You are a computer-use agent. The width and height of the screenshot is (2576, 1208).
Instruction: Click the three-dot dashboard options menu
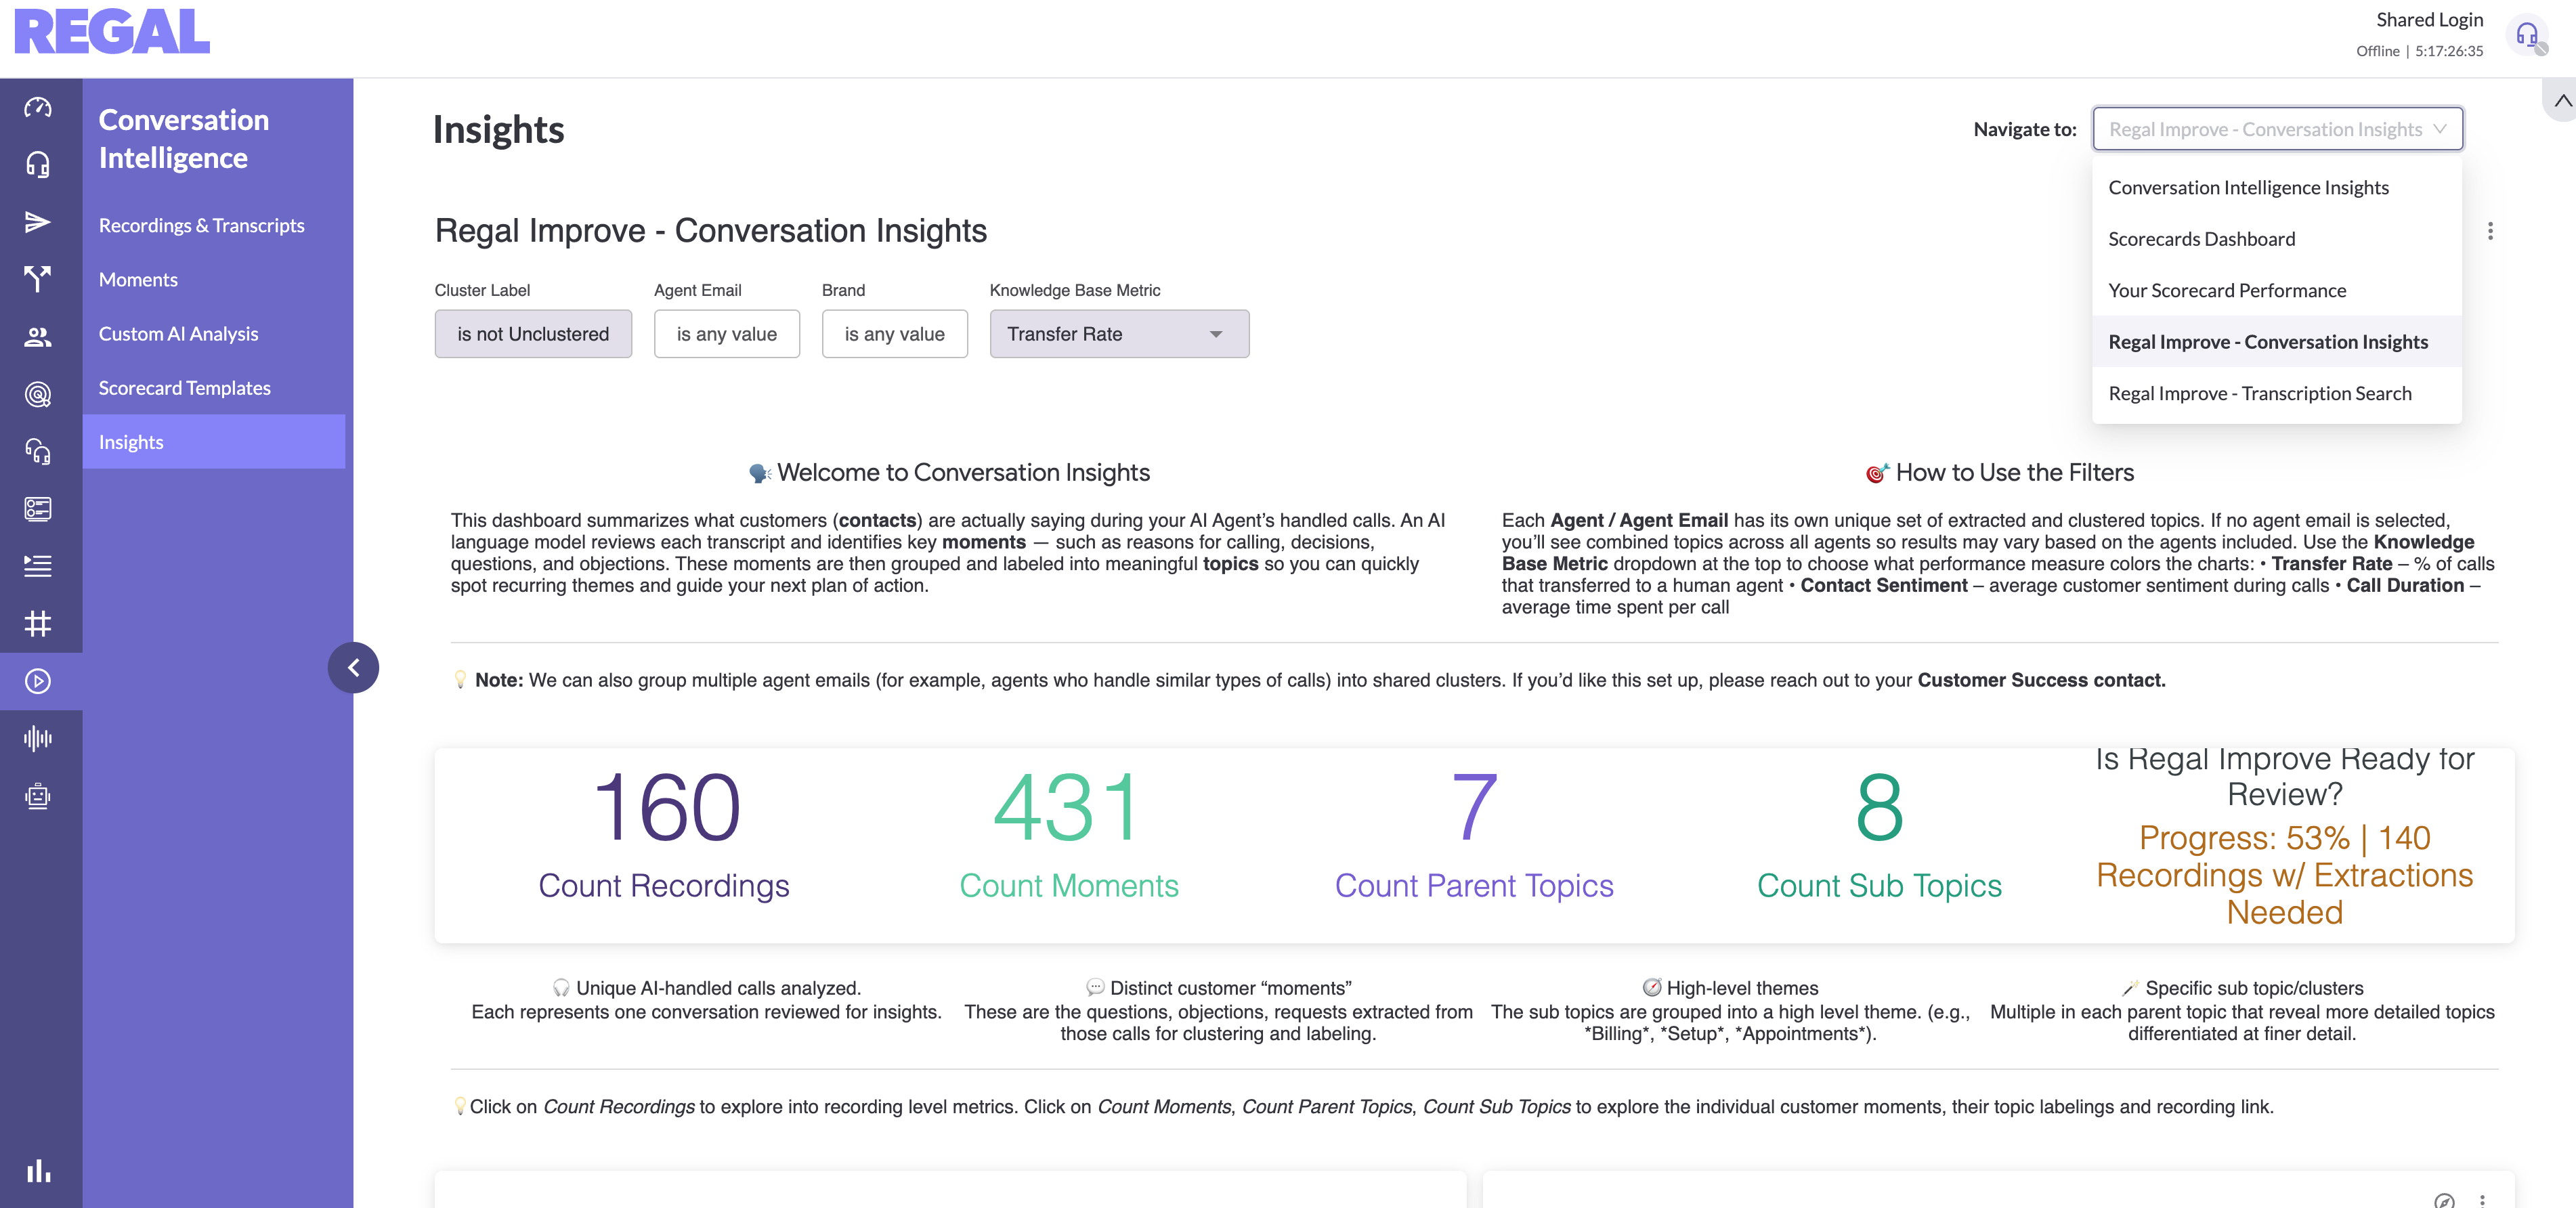pyautogui.click(x=2489, y=231)
